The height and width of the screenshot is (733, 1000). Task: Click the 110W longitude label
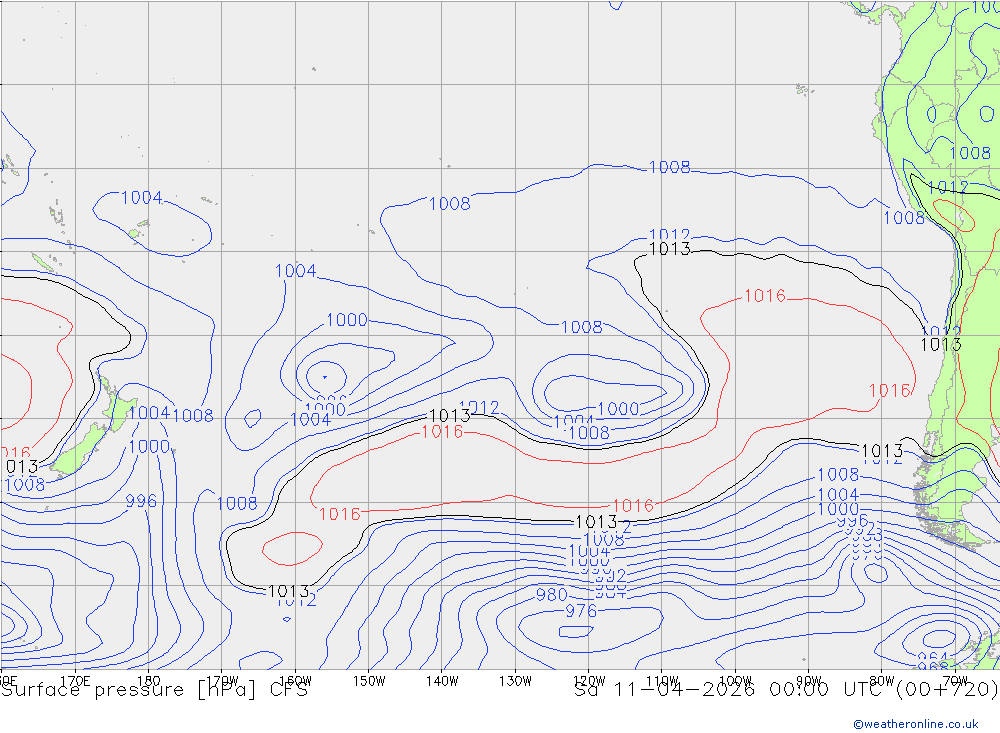662,681
